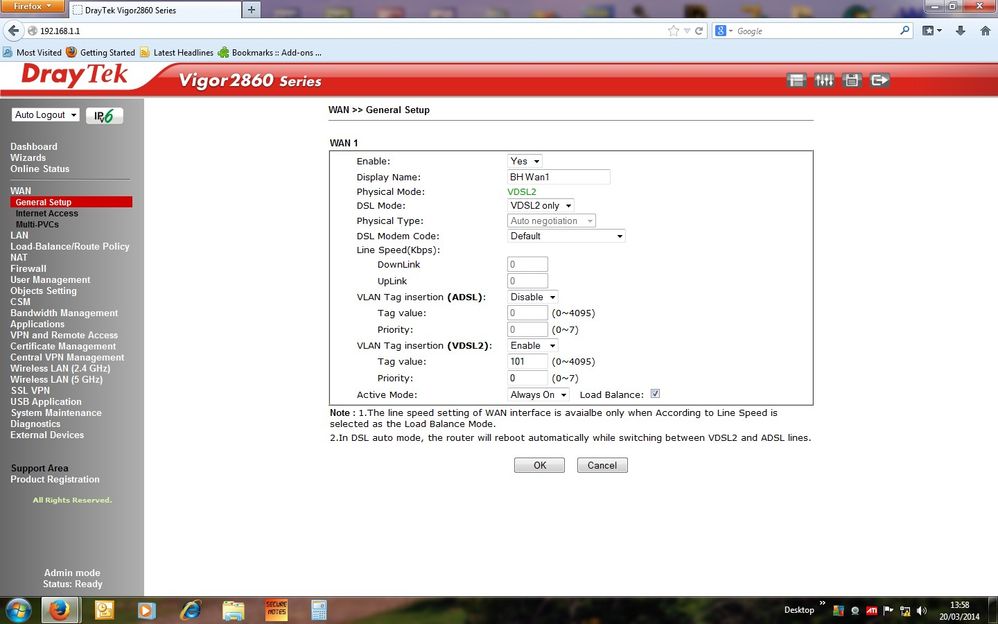Click the Display Name text field
The image size is (998, 624).
pyautogui.click(x=558, y=177)
